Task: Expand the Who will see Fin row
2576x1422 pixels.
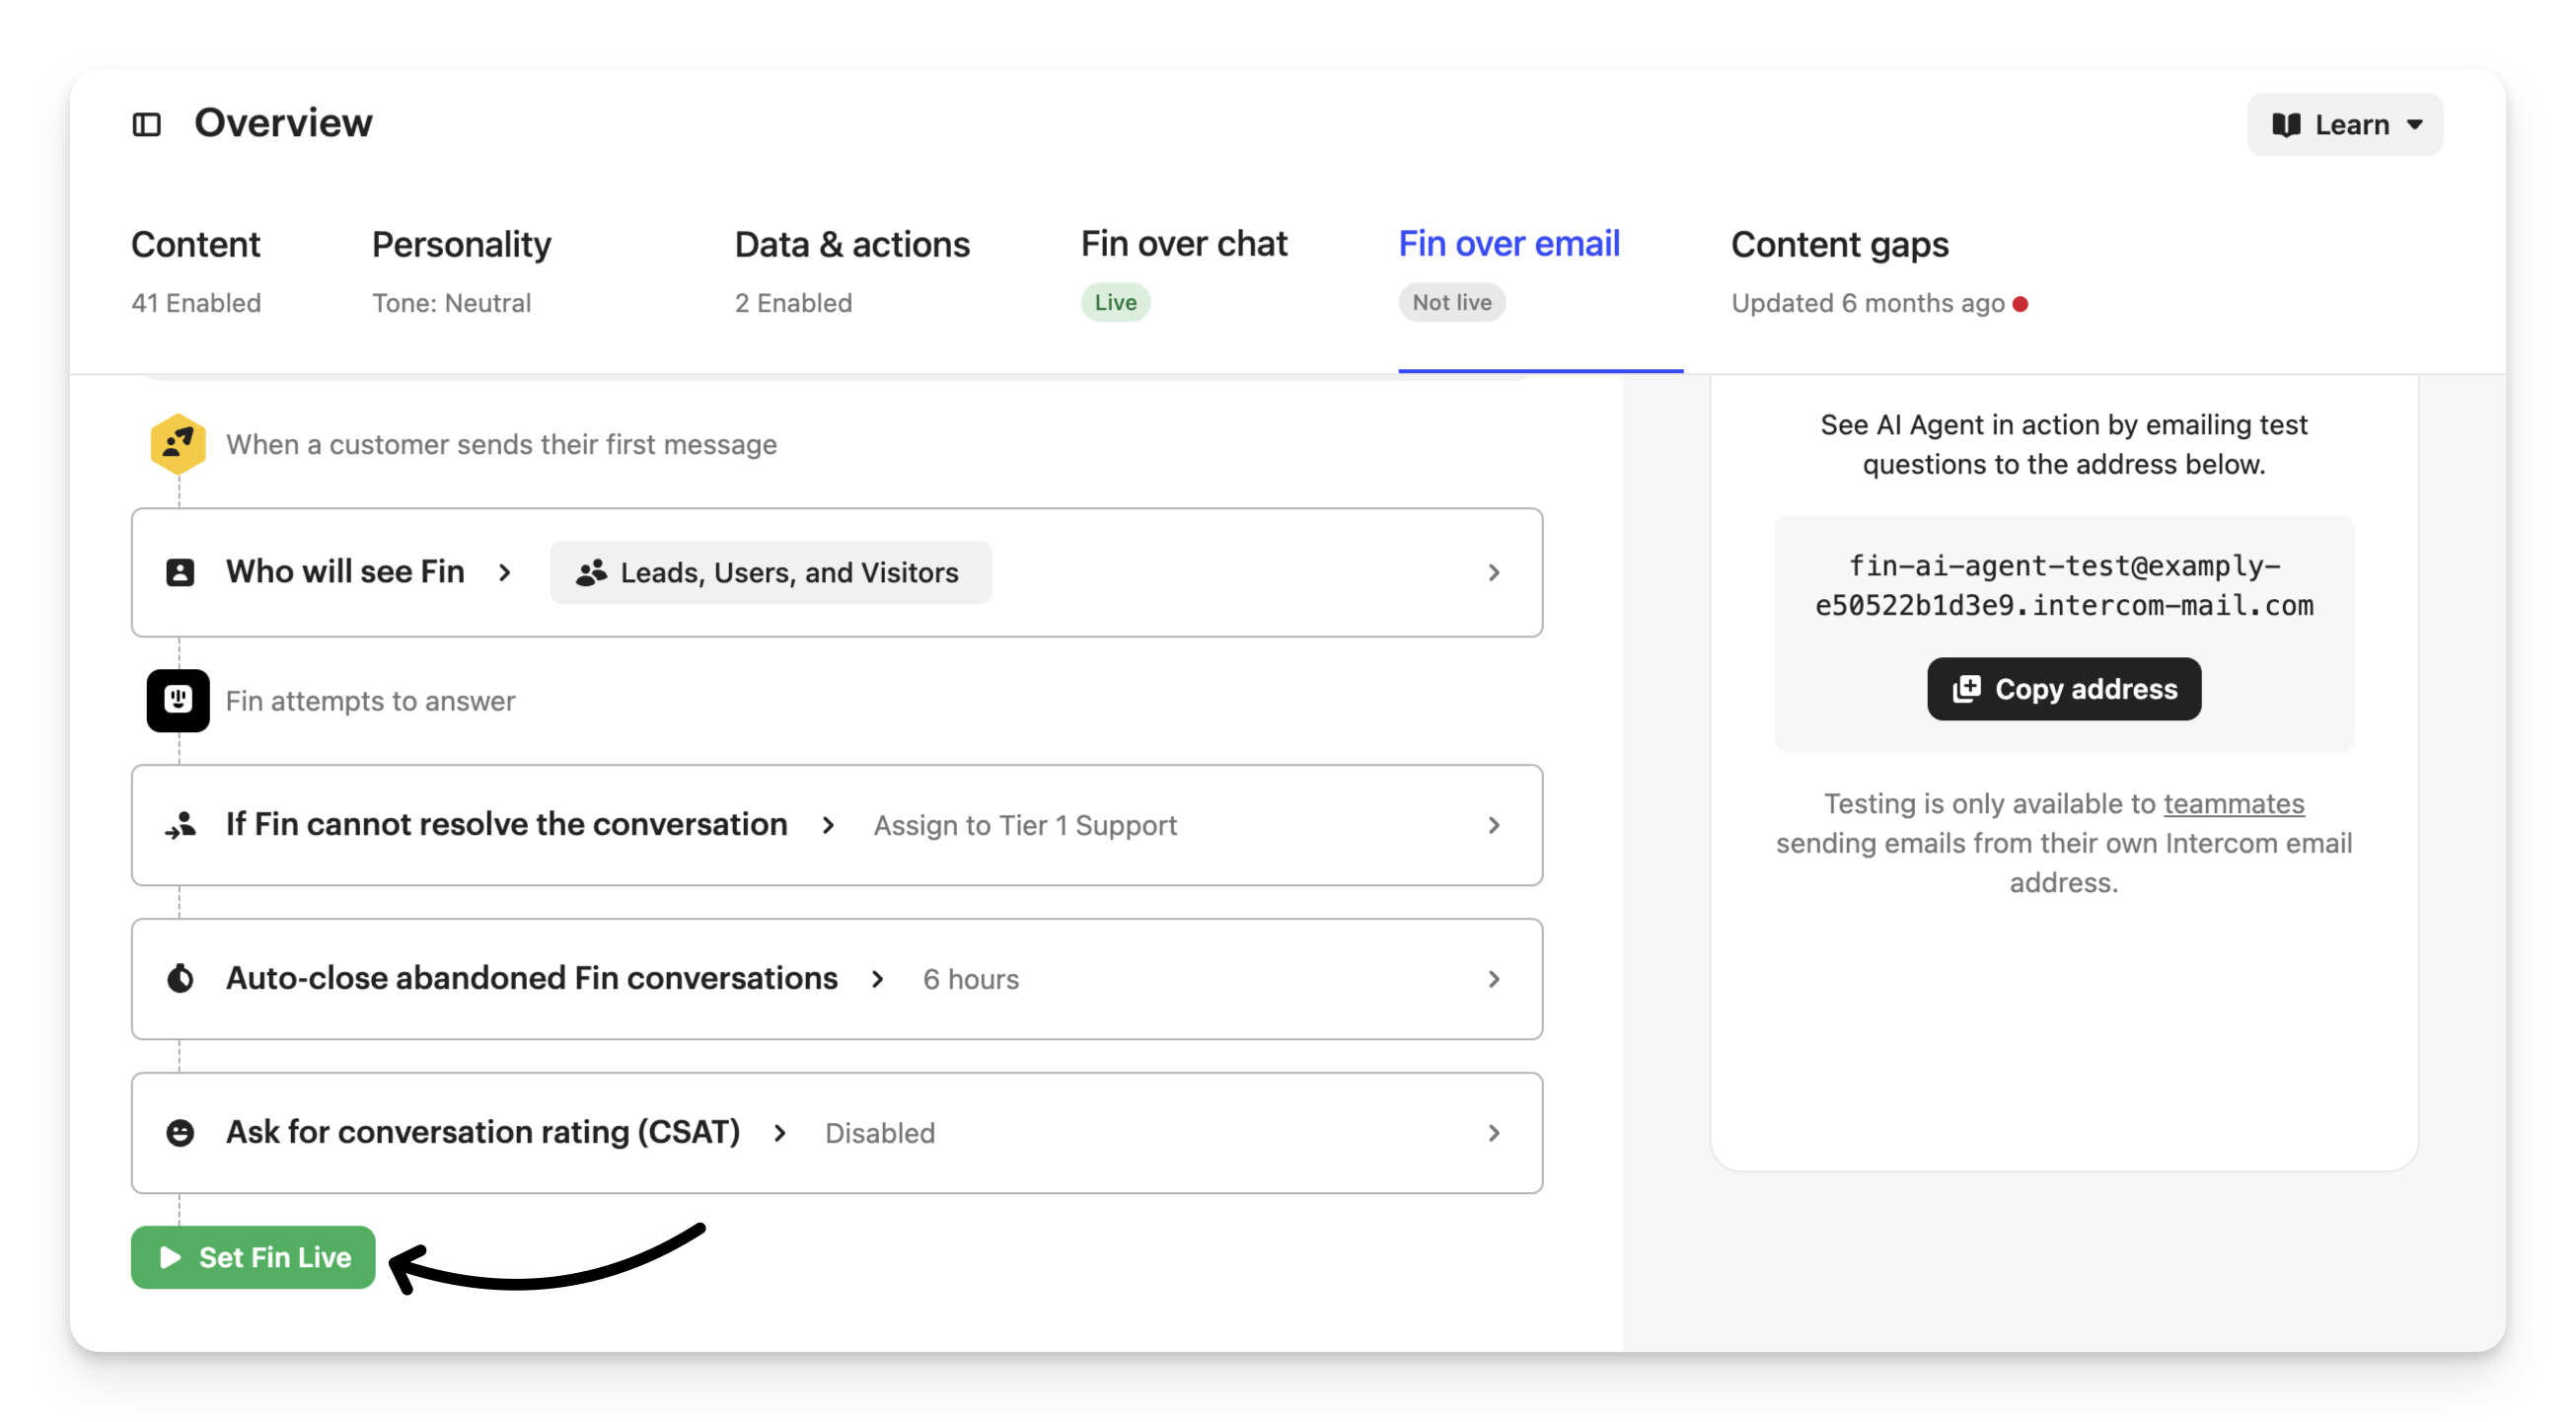Action: coord(1493,572)
